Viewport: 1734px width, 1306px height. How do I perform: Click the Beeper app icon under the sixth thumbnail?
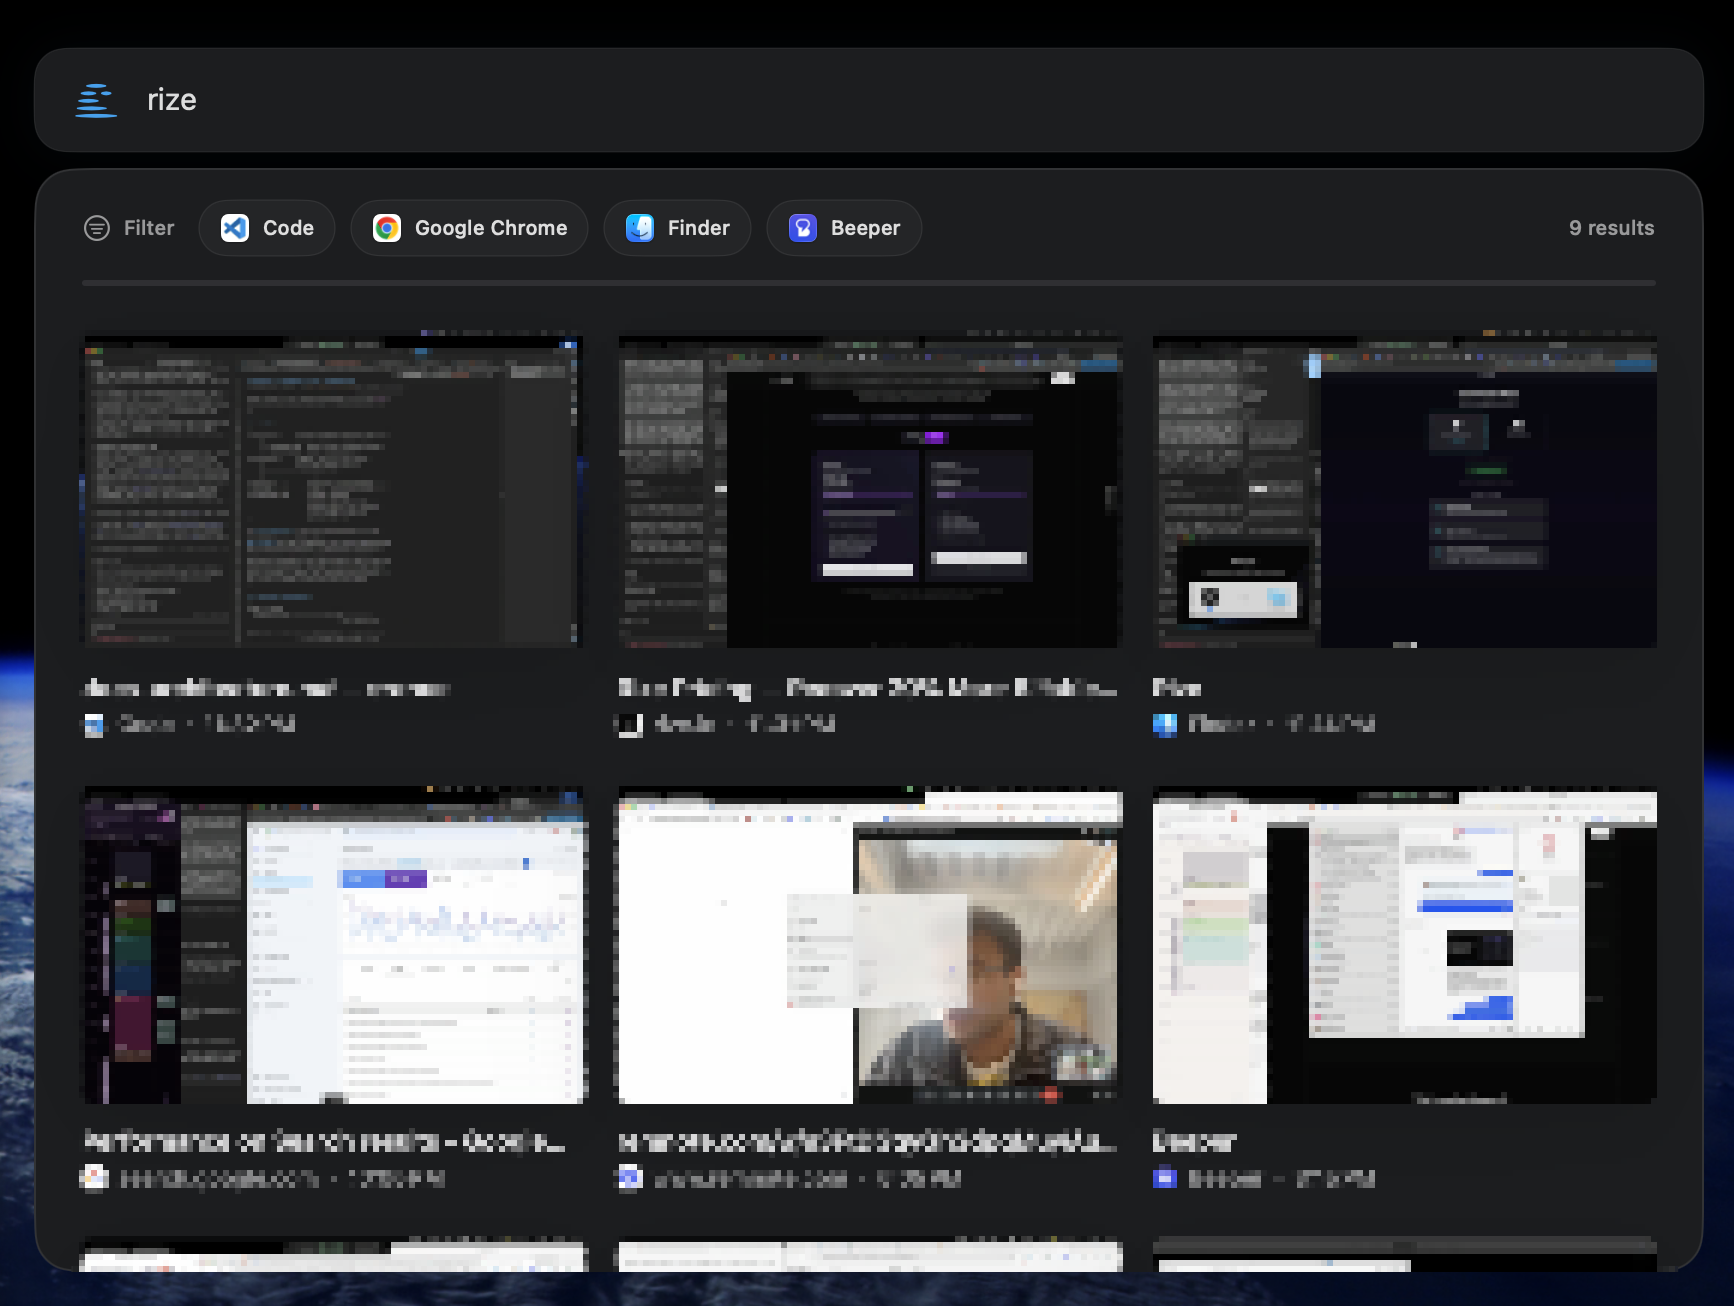coord(1165,1178)
